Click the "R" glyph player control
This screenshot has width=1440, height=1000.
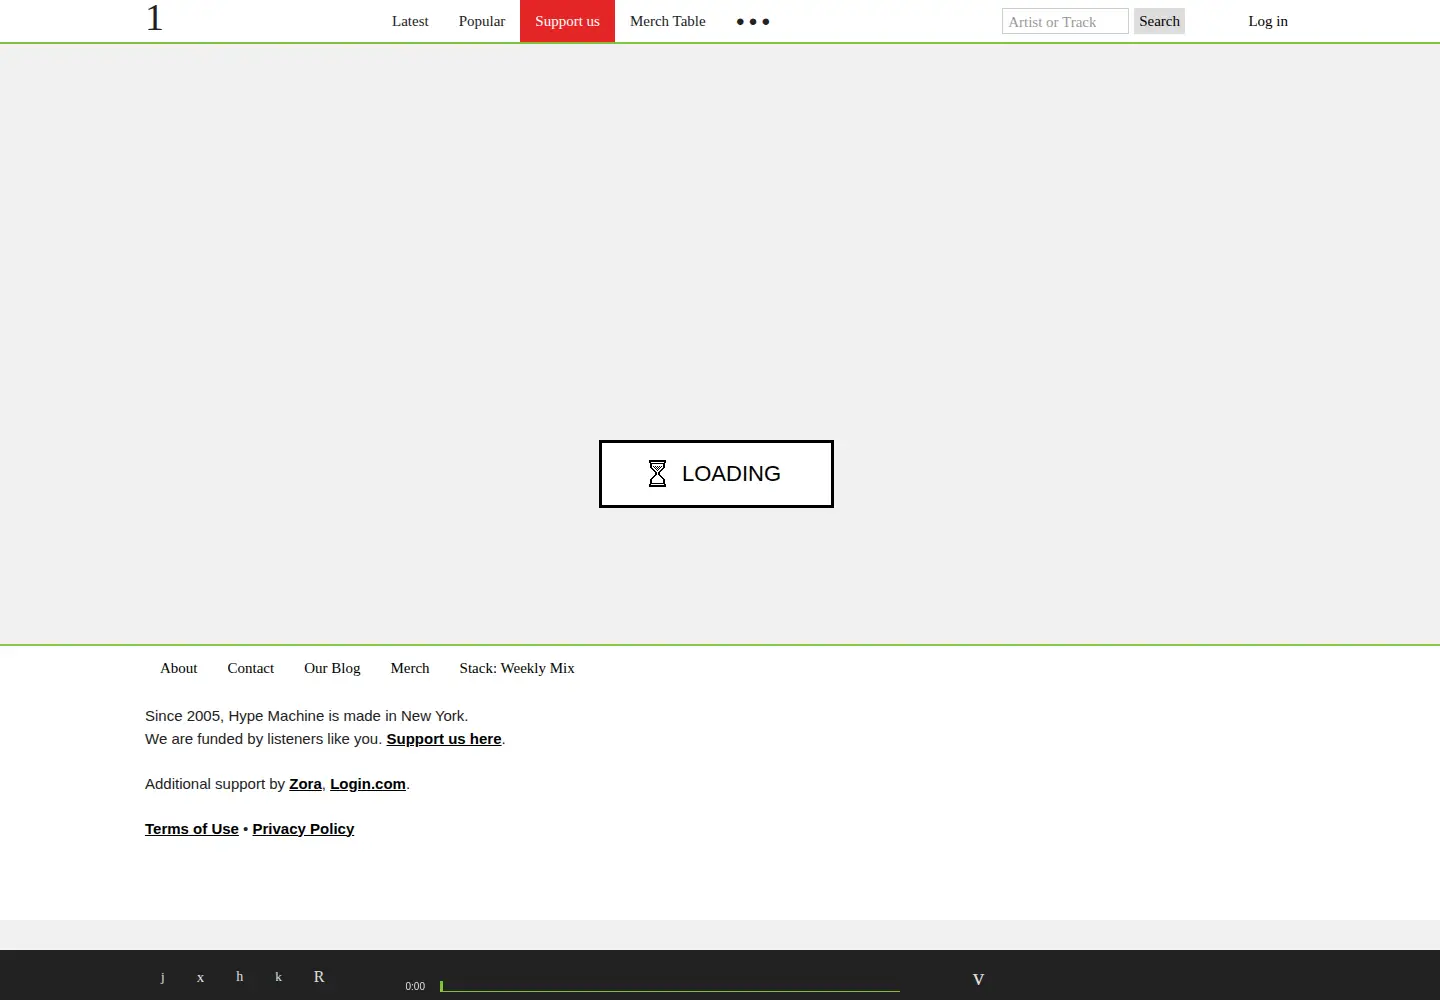pyautogui.click(x=319, y=977)
